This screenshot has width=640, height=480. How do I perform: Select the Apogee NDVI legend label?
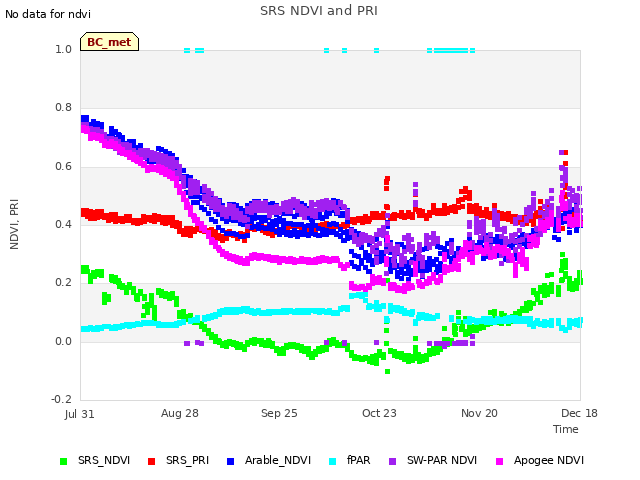[x=549, y=460]
